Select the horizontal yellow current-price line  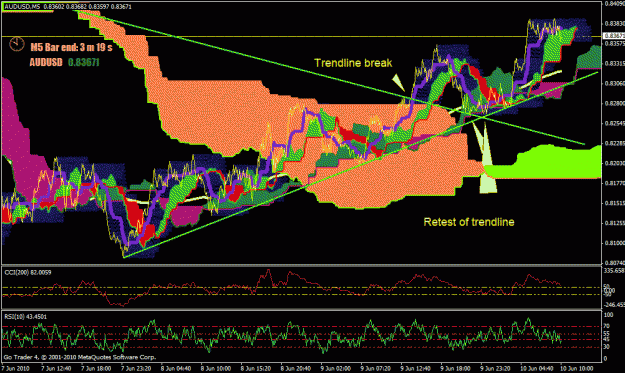click(302, 37)
